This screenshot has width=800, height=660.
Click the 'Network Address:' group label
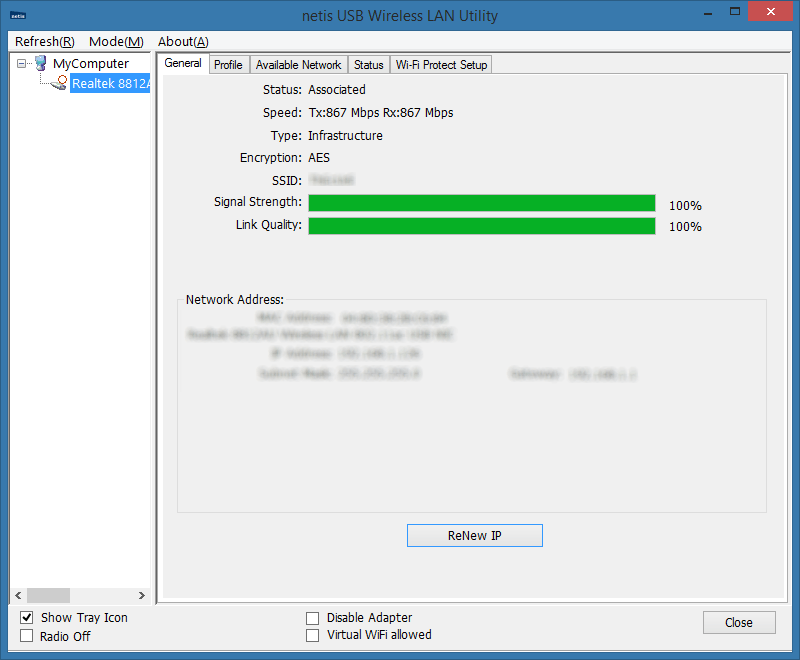(x=235, y=299)
